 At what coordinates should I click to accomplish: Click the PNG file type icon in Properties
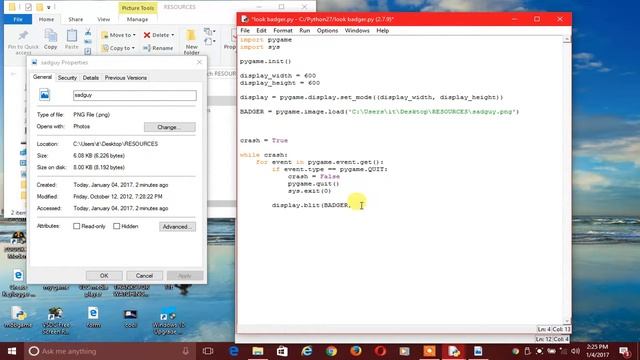[x=44, y=95]
